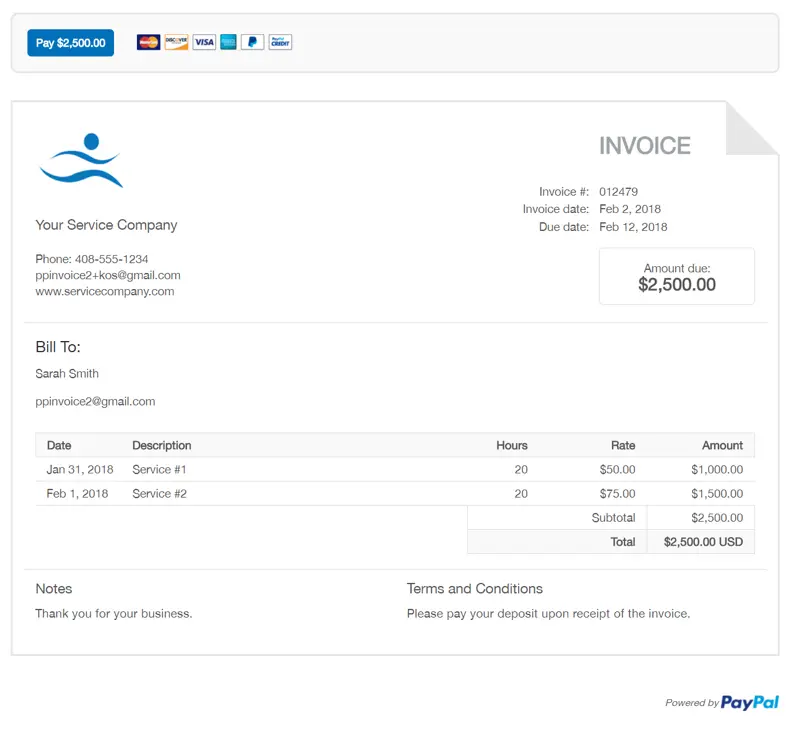Click the hours value in Service #2 row

pyautogui.click(x=521, y=494)
